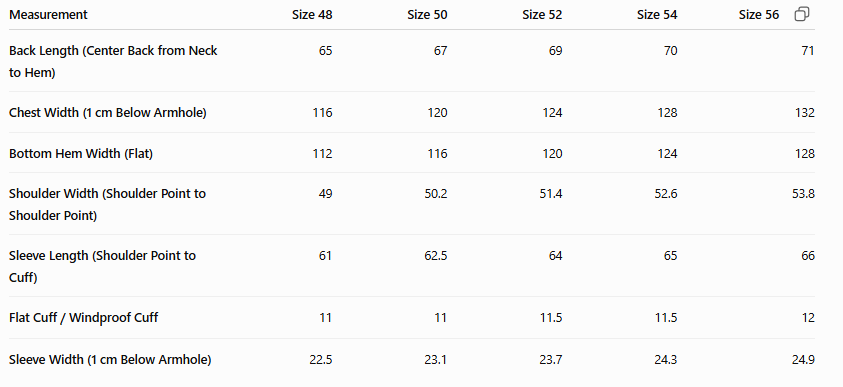Viewport: 843px width, 387px height.
Task: Select the Measurement column header
Action: pyautogui.click(x=48, y=15)
